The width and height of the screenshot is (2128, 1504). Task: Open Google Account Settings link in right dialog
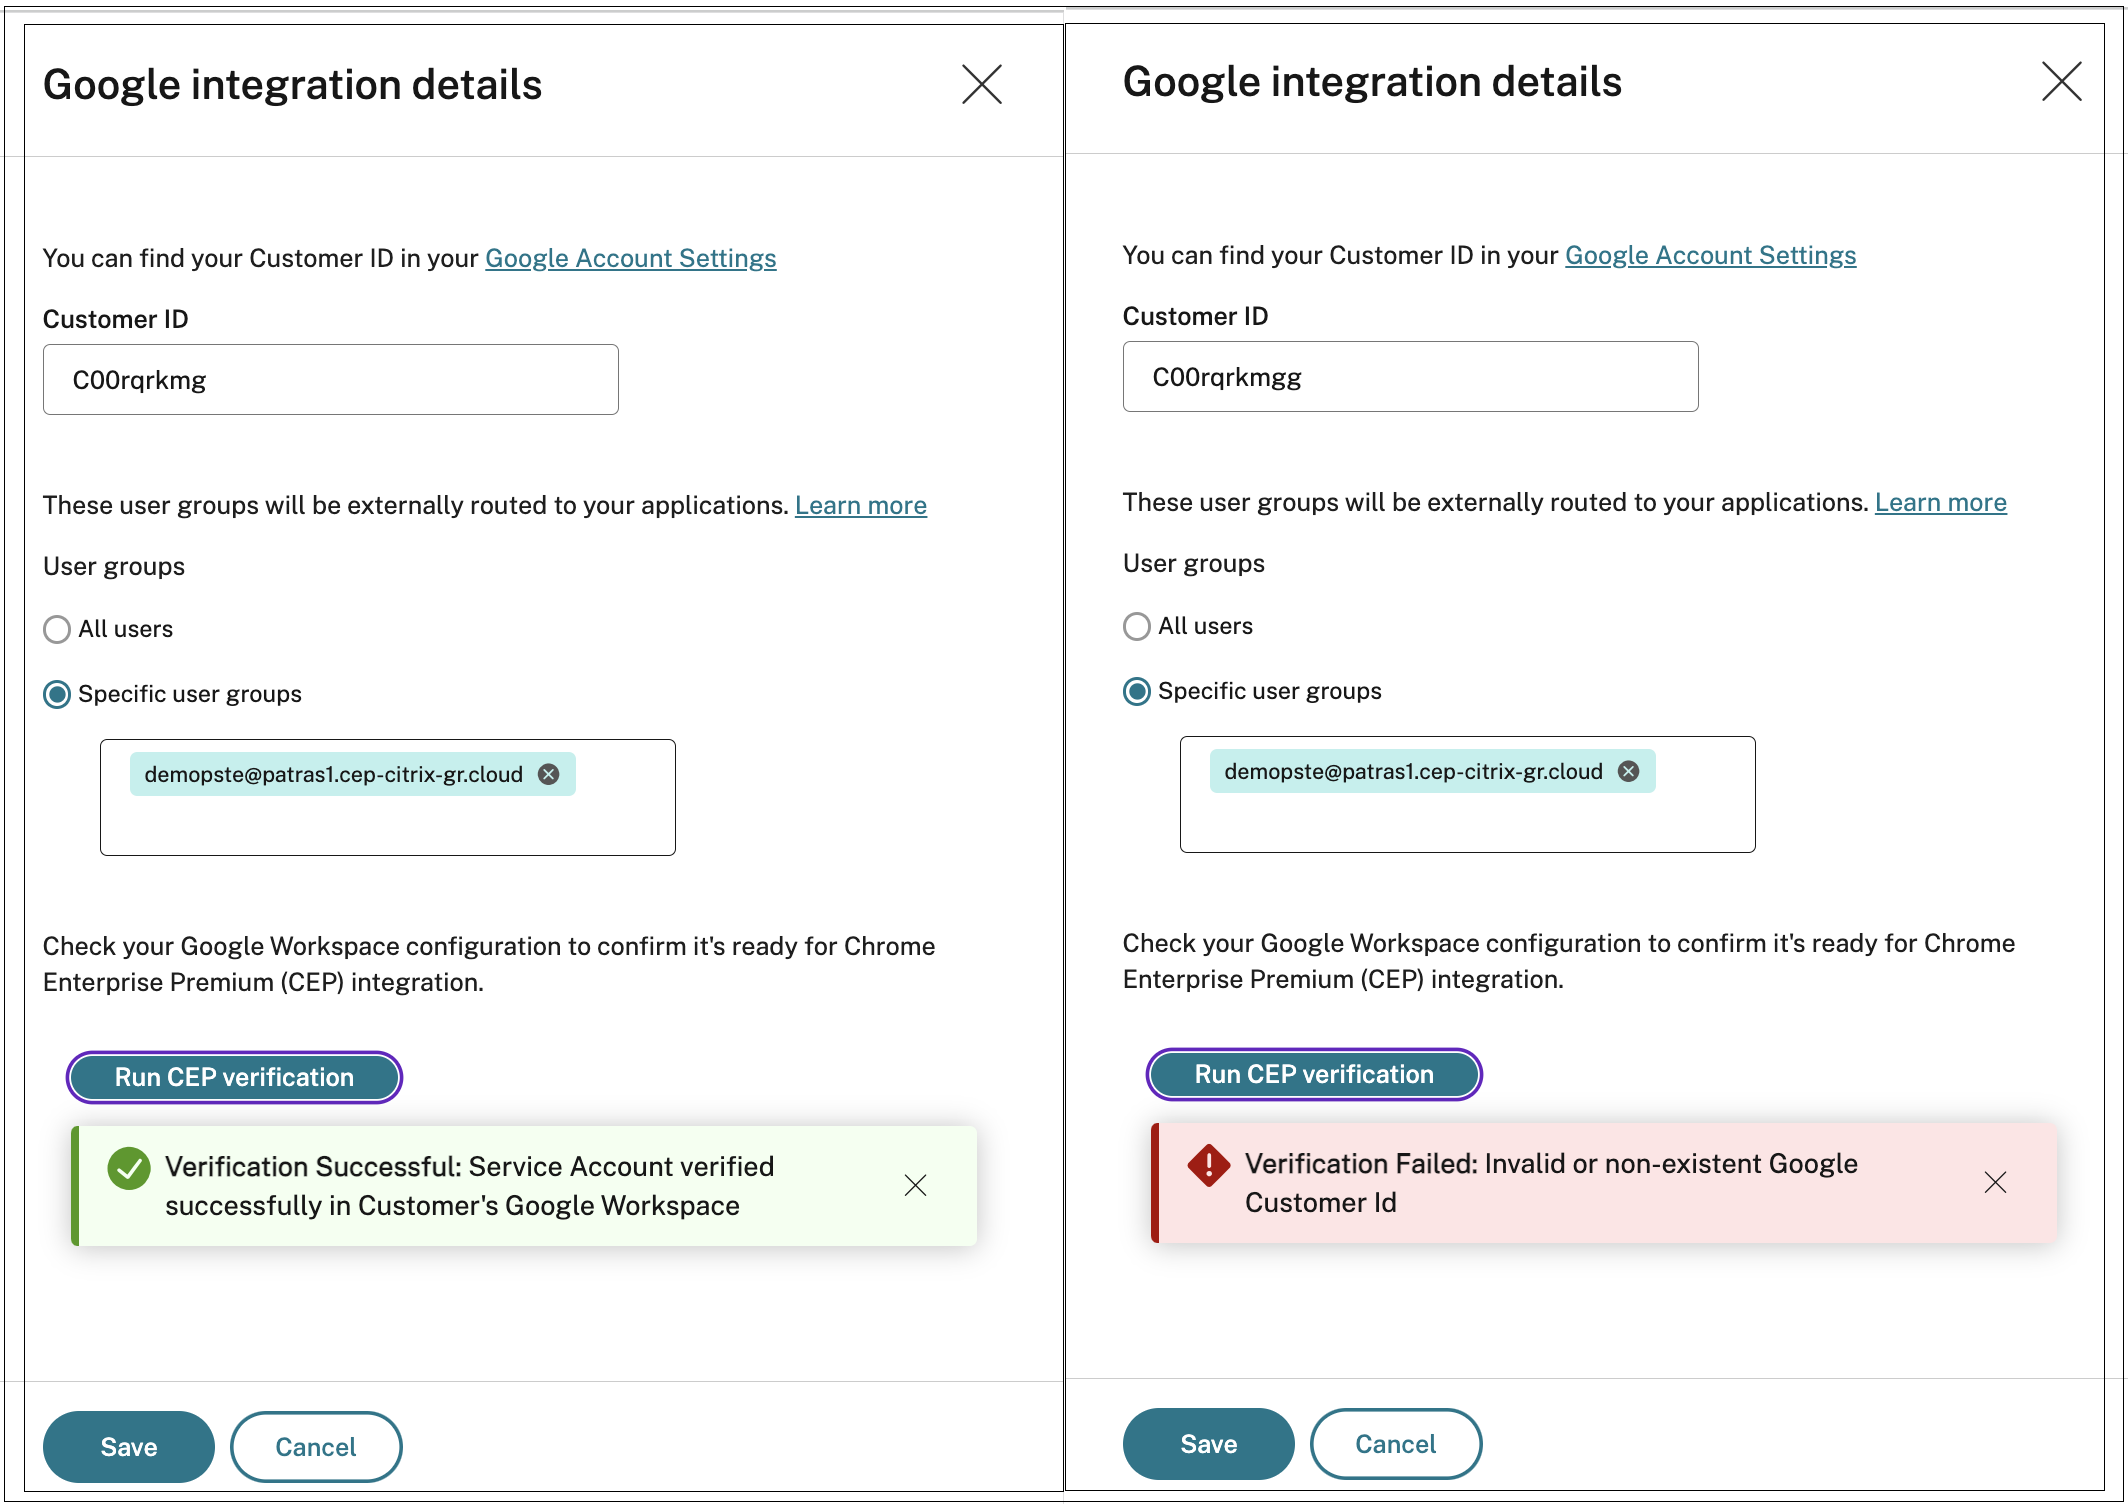pos(1710,255)
